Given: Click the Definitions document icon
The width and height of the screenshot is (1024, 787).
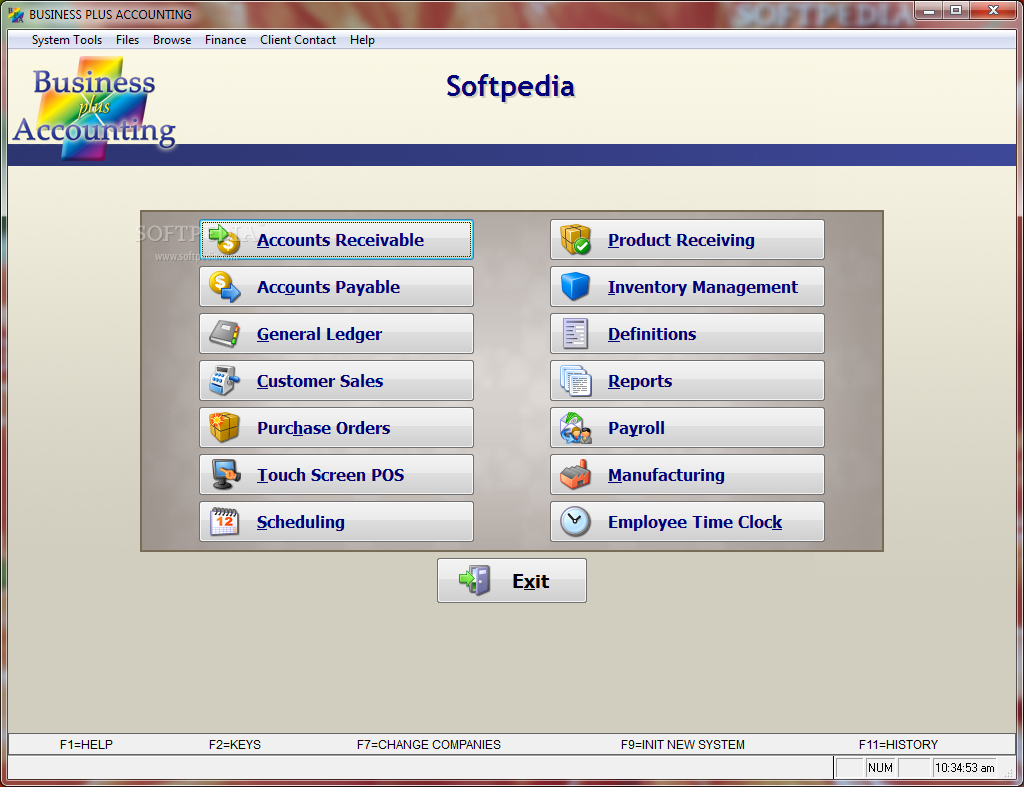Looking at the screenshot, I should click(x=575, y=334).
